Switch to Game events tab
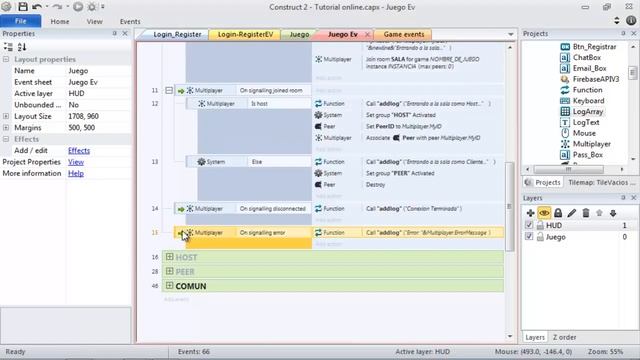The image size is (640, 360). (403, 34)
